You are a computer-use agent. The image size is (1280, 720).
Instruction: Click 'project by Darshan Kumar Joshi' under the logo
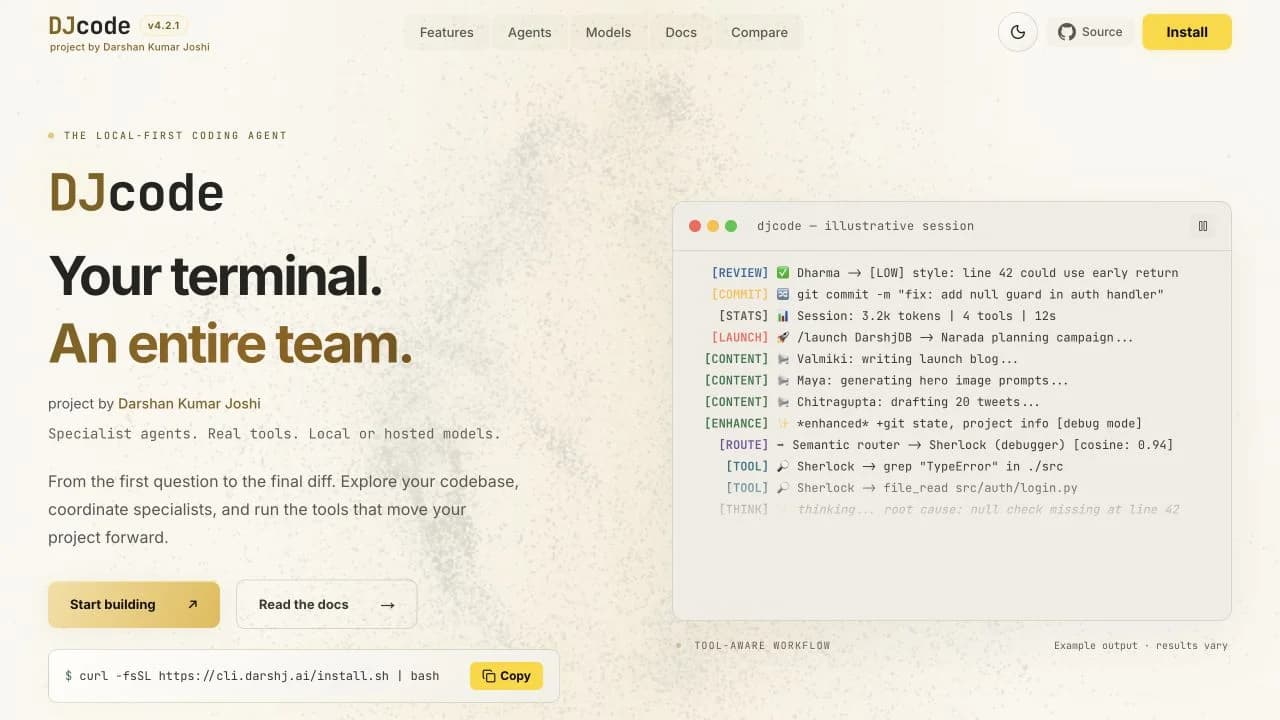click(130, 47)
